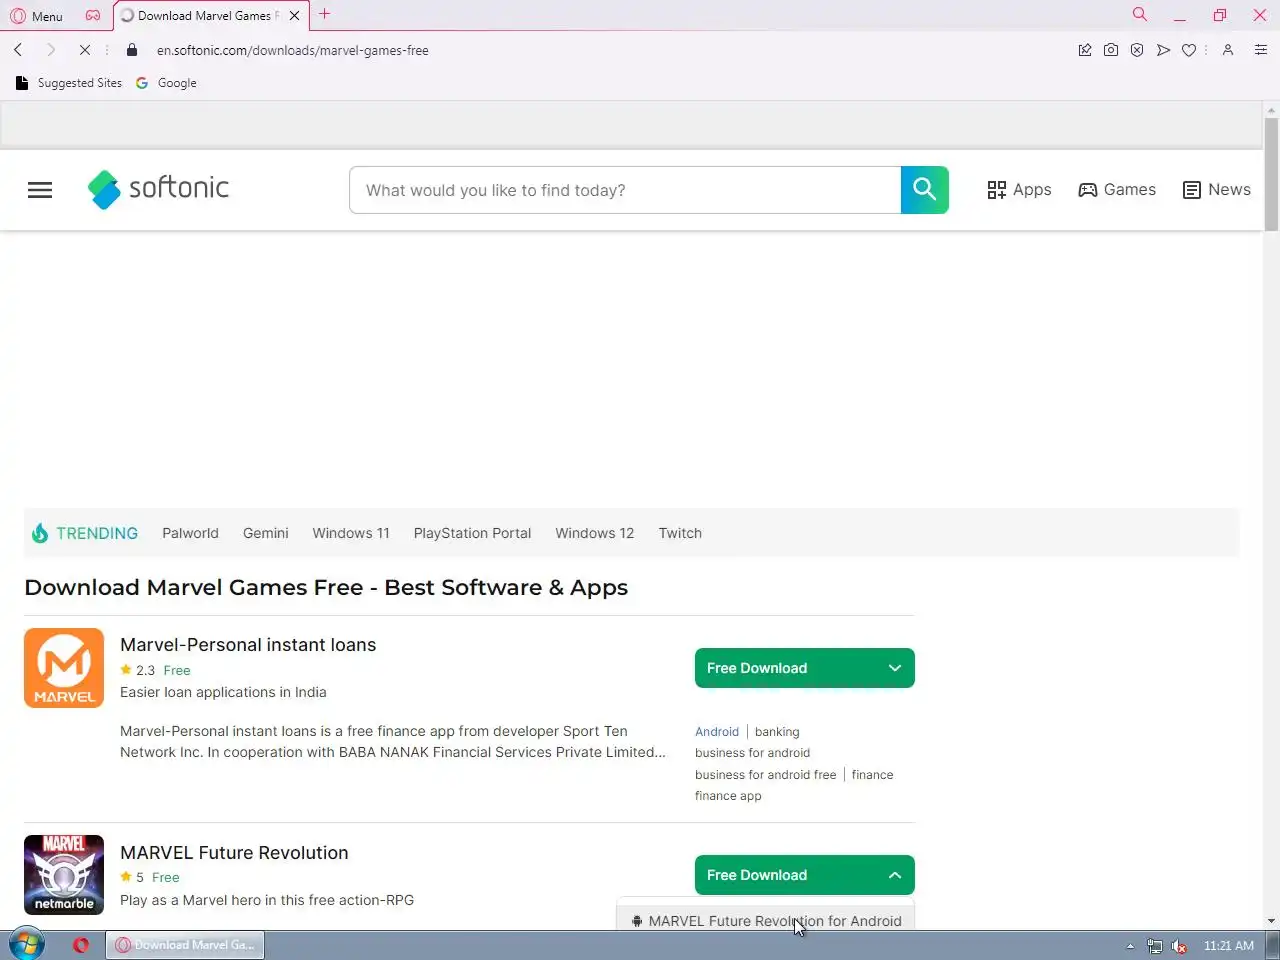The image size is (1280, 960).
Task: Click the 11:21 AM taskbar clock
Action: 1228,945
